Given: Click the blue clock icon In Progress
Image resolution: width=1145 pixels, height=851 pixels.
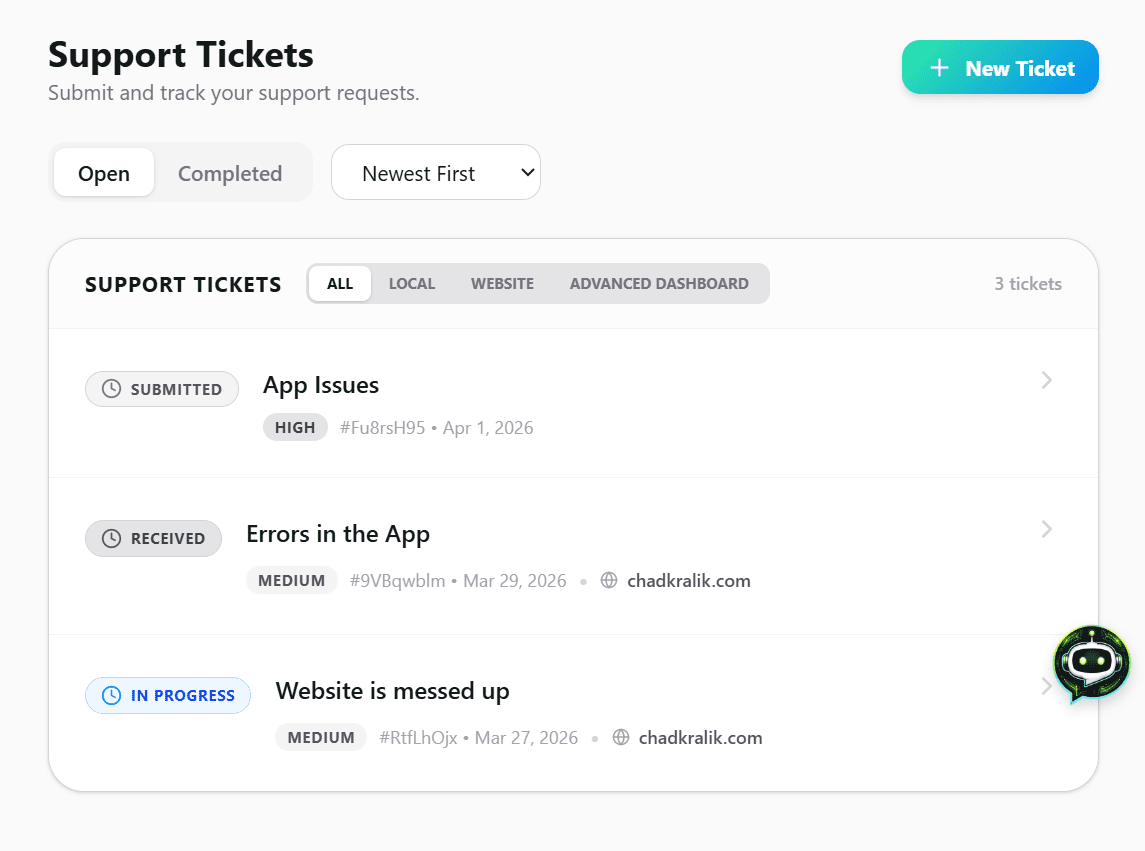Looking at the screenshot, I should (112, 695).
